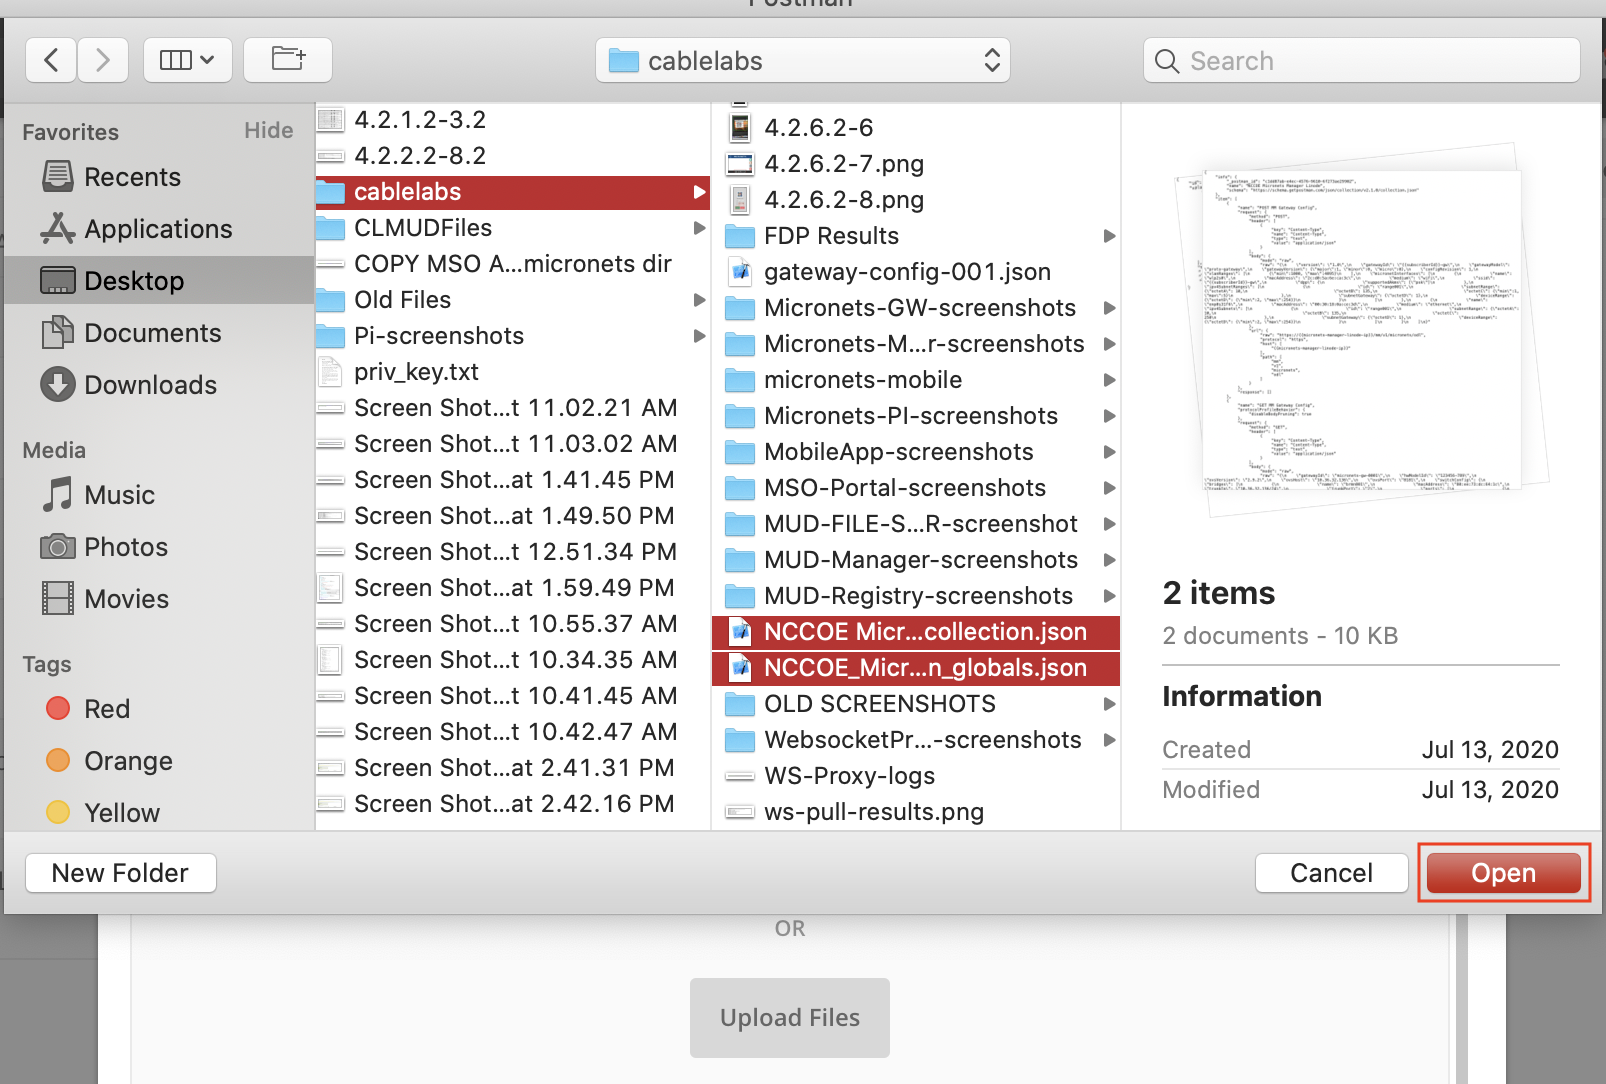
Task: Focus the Search field
Action: tap(1362, 61)
